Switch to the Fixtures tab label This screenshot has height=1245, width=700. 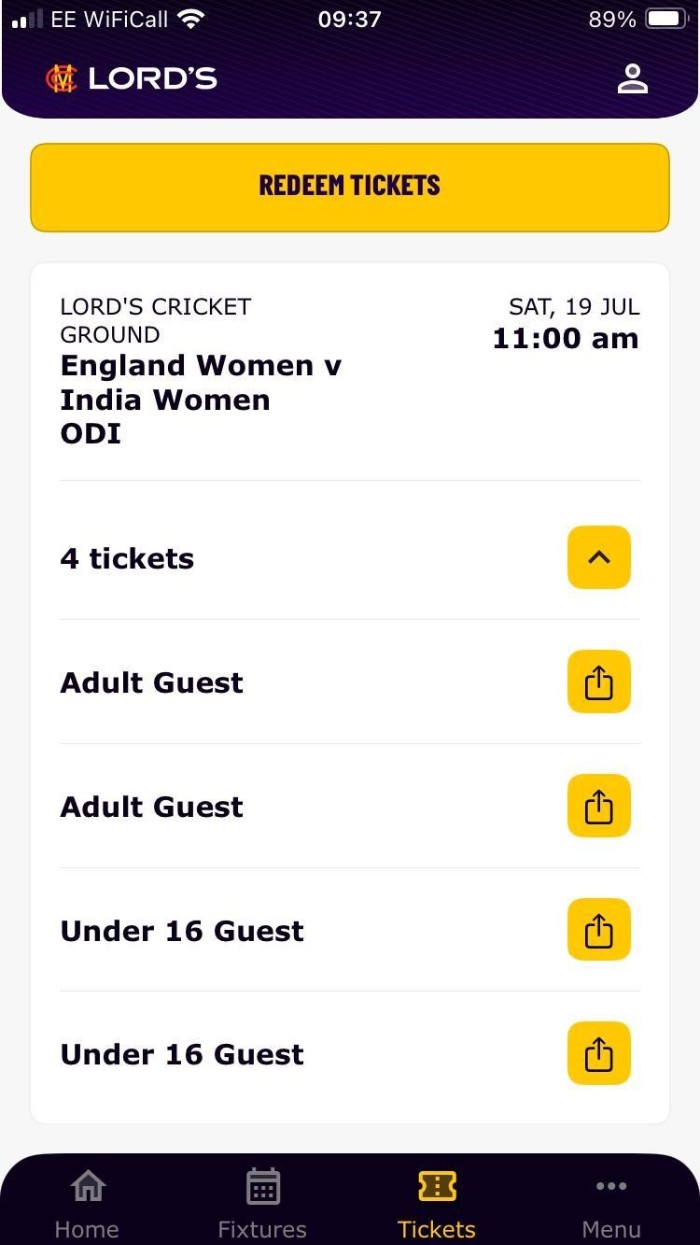pos(262,1229)
